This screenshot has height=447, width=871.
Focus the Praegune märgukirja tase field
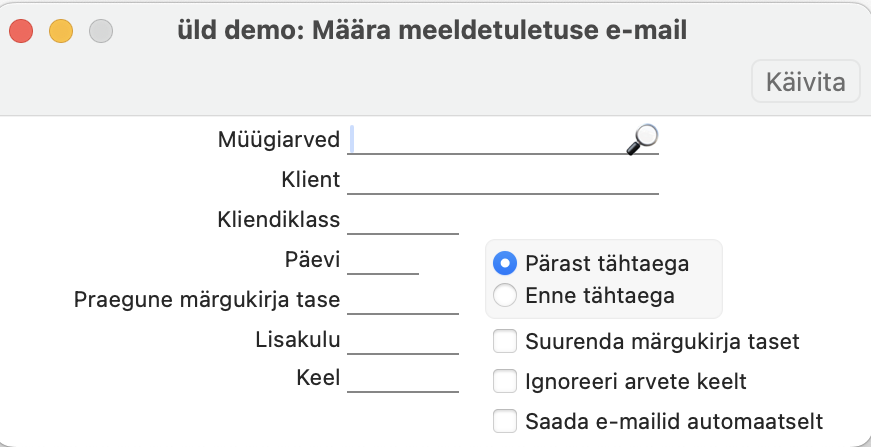pyautogui.click(x=402, y=300)
